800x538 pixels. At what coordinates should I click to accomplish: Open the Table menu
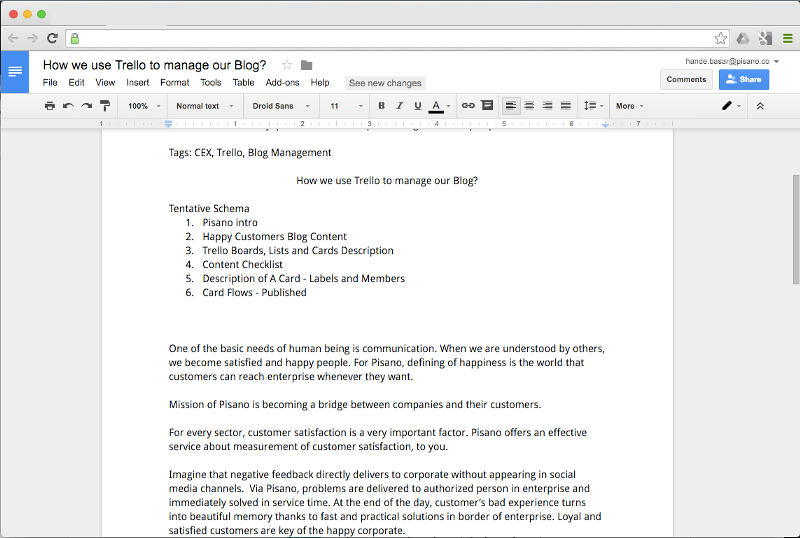point(243,83)
